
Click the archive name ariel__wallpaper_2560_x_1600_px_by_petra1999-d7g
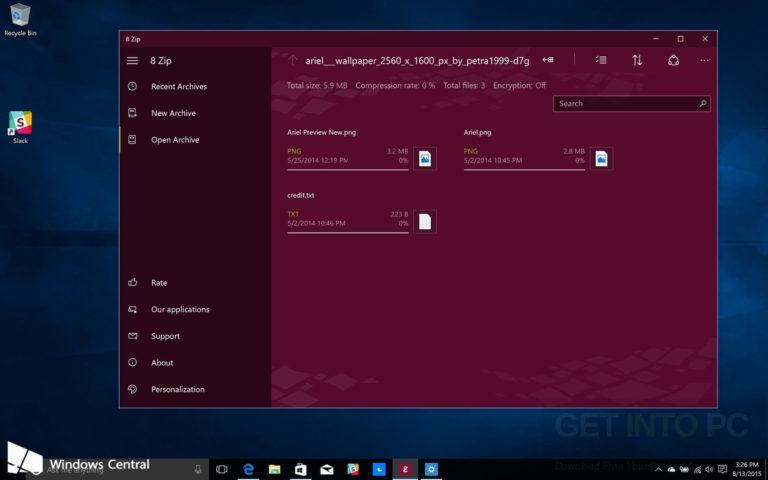tap(417, 61)
